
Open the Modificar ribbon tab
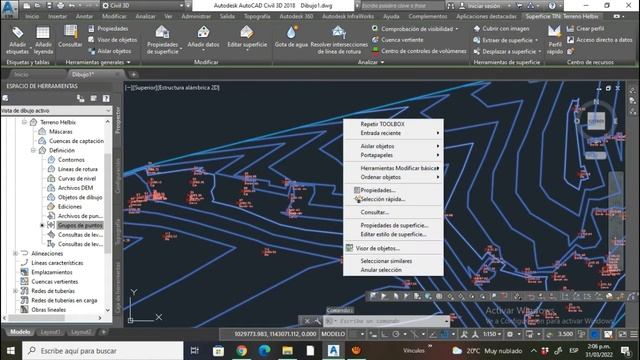pyautogui.click(x=114, y=16)
